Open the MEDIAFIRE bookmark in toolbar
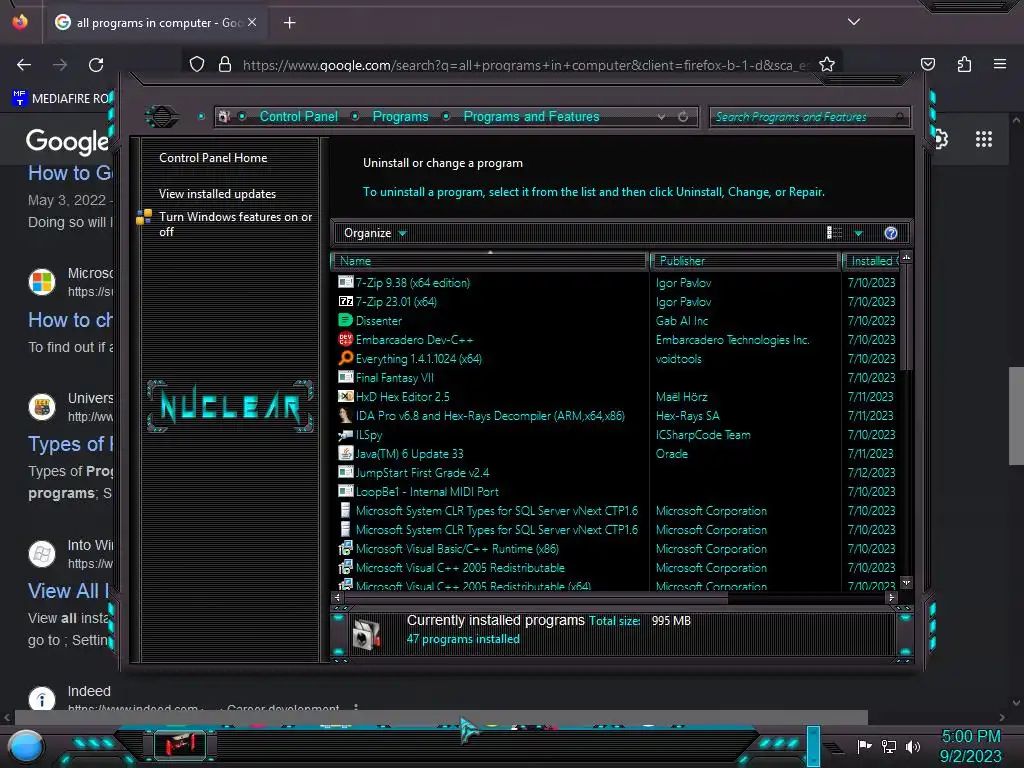The image size is (1024, 768). pos(63,99)
